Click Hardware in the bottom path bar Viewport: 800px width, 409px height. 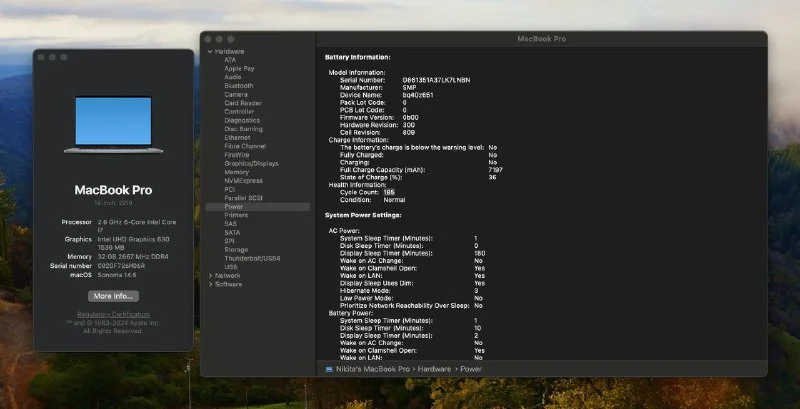pos(430,369)
